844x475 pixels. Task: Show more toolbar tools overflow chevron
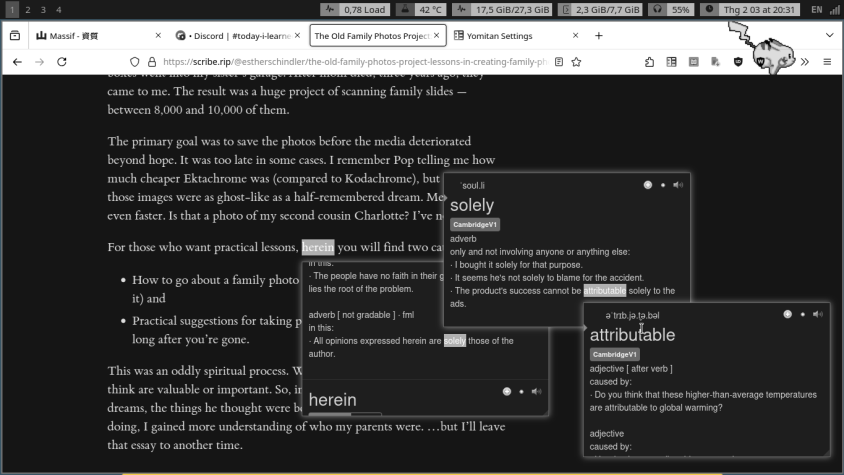point(805,62)
